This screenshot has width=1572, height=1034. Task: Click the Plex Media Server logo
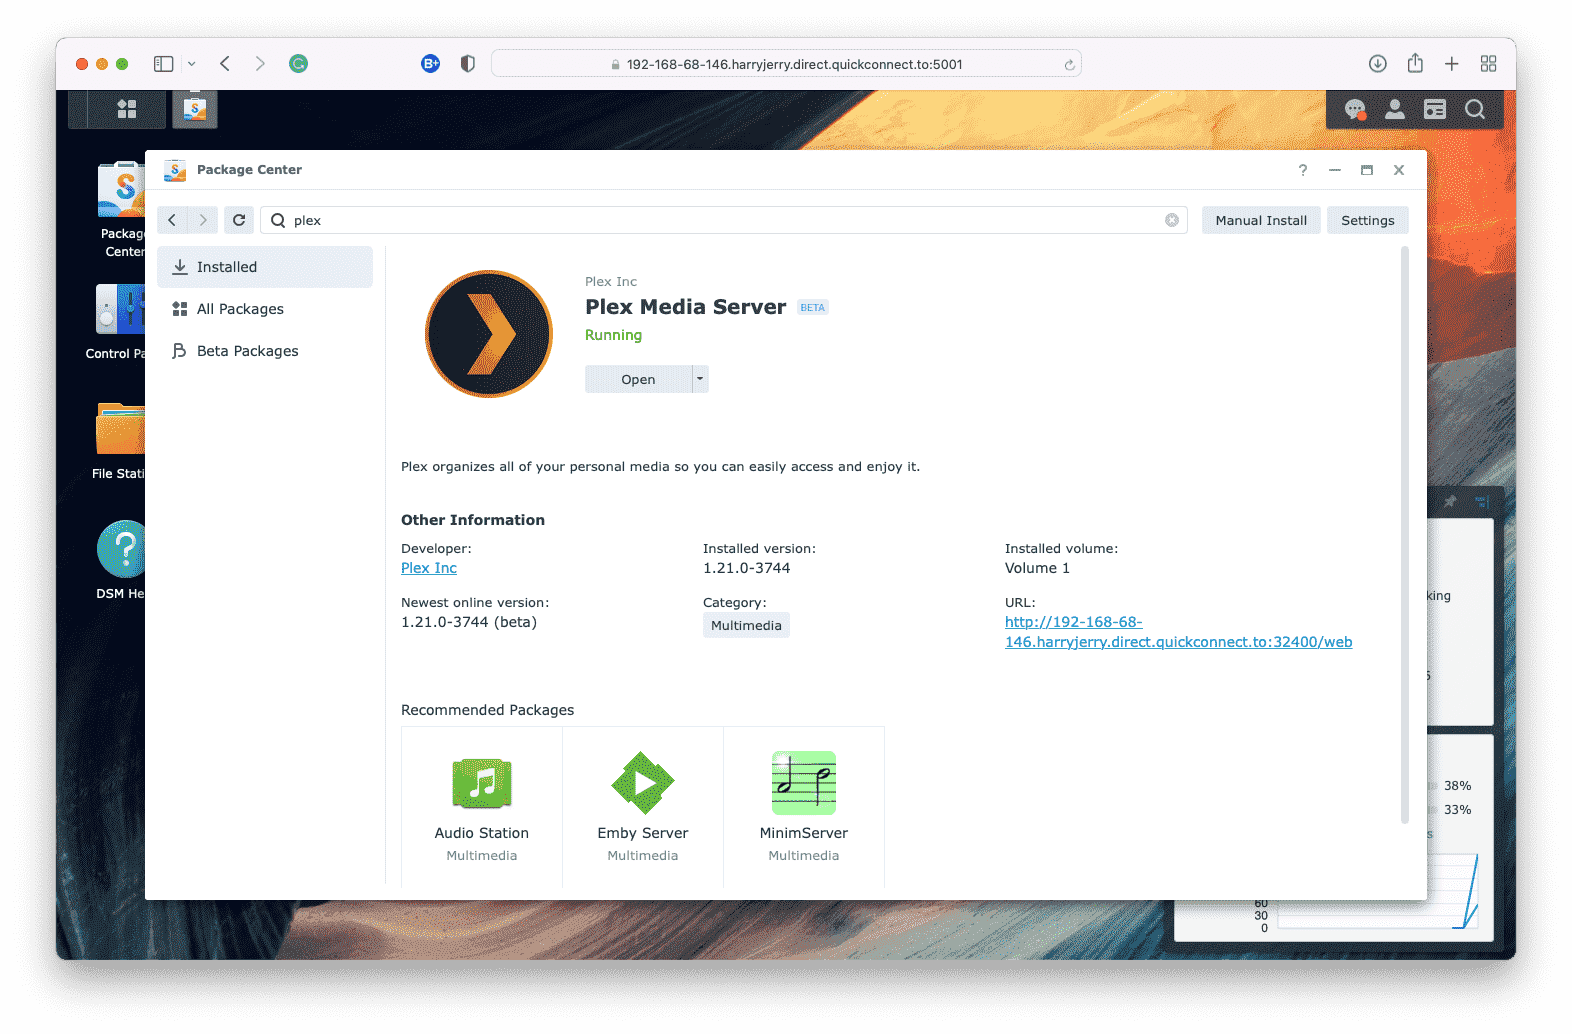489,334
